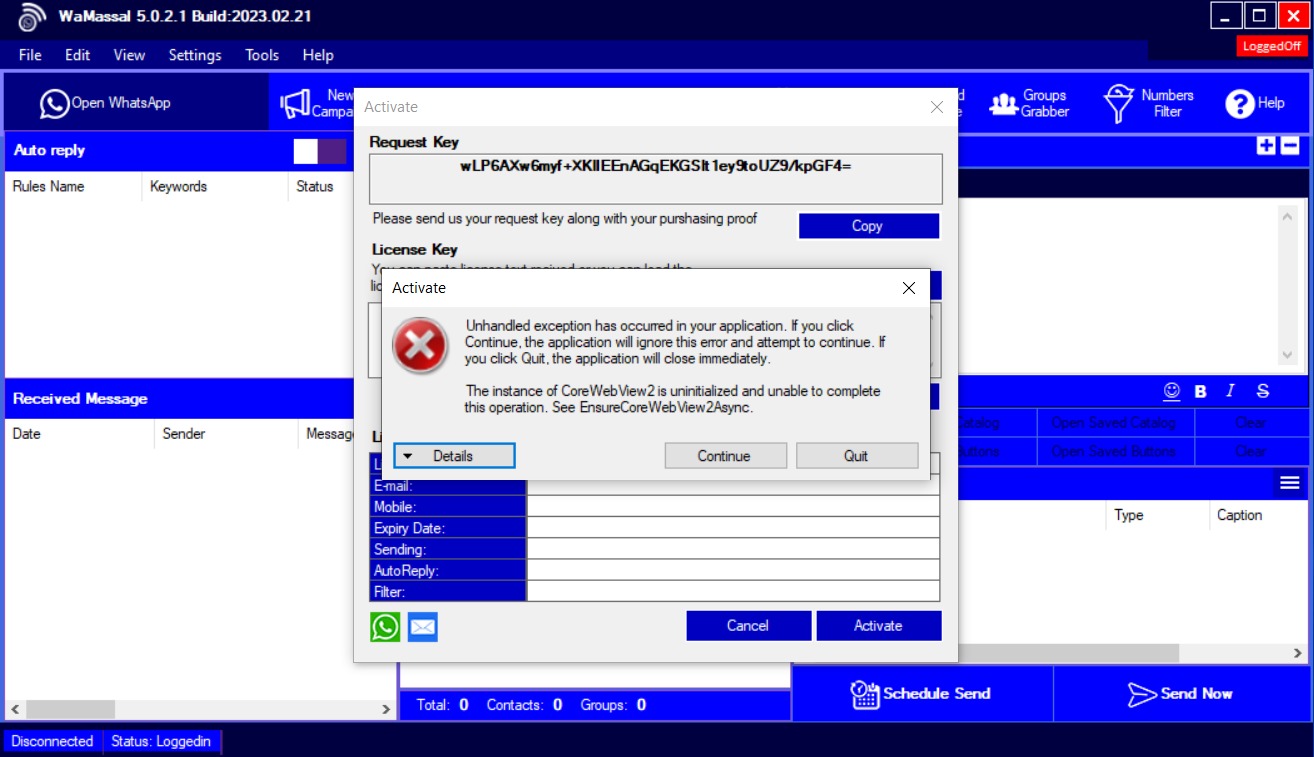Insert an emoji with smiley icon
This screenshot has width=1314, height=757.
[1172, 391]
